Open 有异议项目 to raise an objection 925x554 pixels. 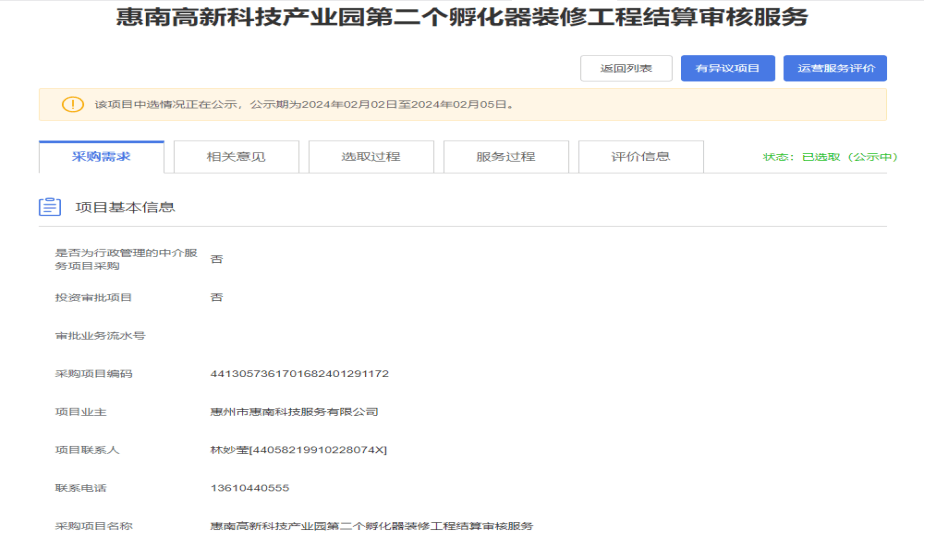(727, 68)
